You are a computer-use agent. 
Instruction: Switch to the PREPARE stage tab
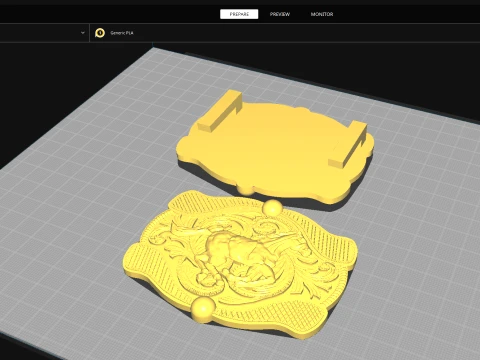239,14
